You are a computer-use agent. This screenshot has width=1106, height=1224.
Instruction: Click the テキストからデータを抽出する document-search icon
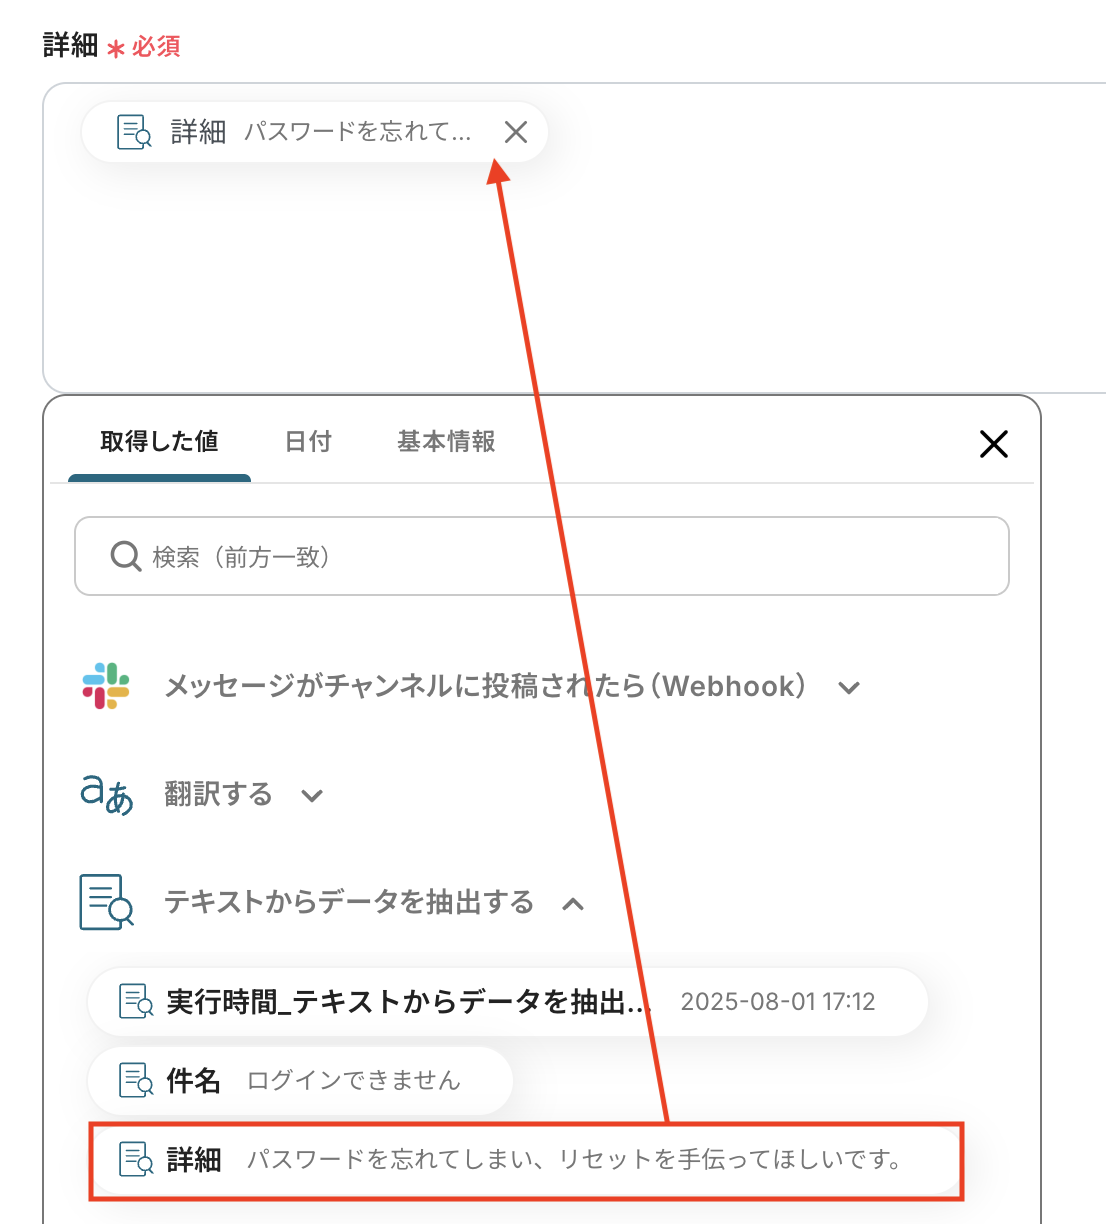point(106,902)
